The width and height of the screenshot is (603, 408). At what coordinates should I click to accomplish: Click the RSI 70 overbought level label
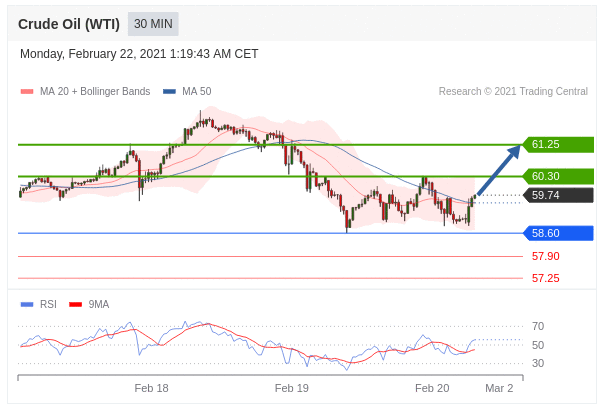click(x=537, y=326)
